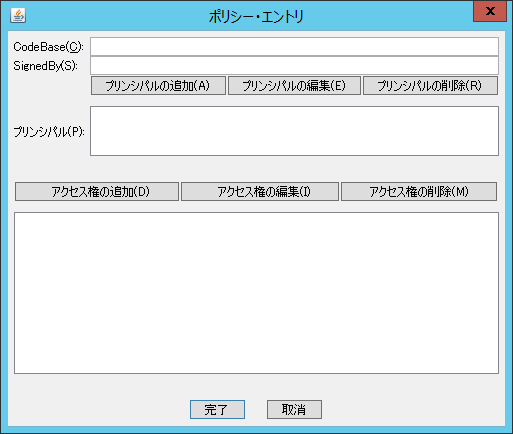This screenshot has height=434, width=513.
Task: Cancel with the 取消 button
Action: click(x=294, y=409)
